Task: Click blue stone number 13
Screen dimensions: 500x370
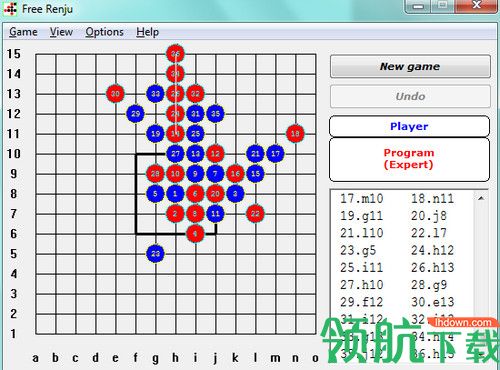Action: [x=195, y=154]
